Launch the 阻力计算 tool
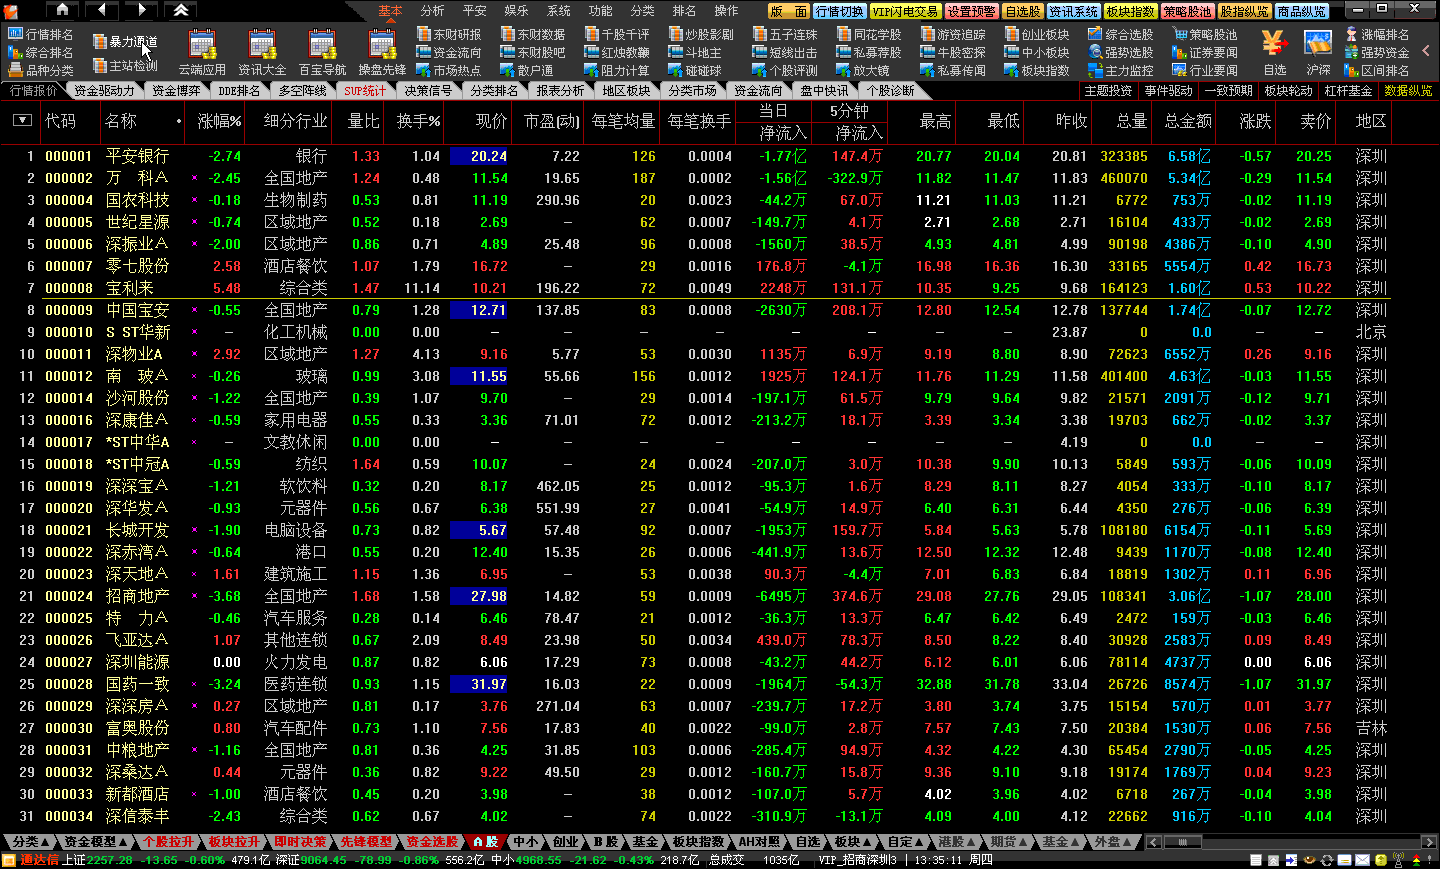This screenshot has height=869, width=1440. tap(617, 70)
